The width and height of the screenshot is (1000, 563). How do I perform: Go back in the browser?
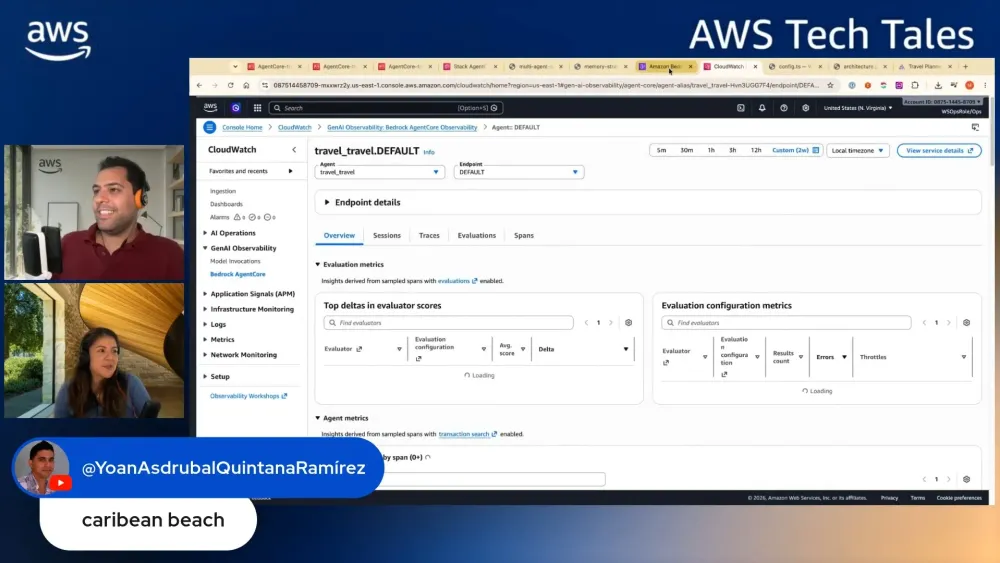[x=199, y=85]
